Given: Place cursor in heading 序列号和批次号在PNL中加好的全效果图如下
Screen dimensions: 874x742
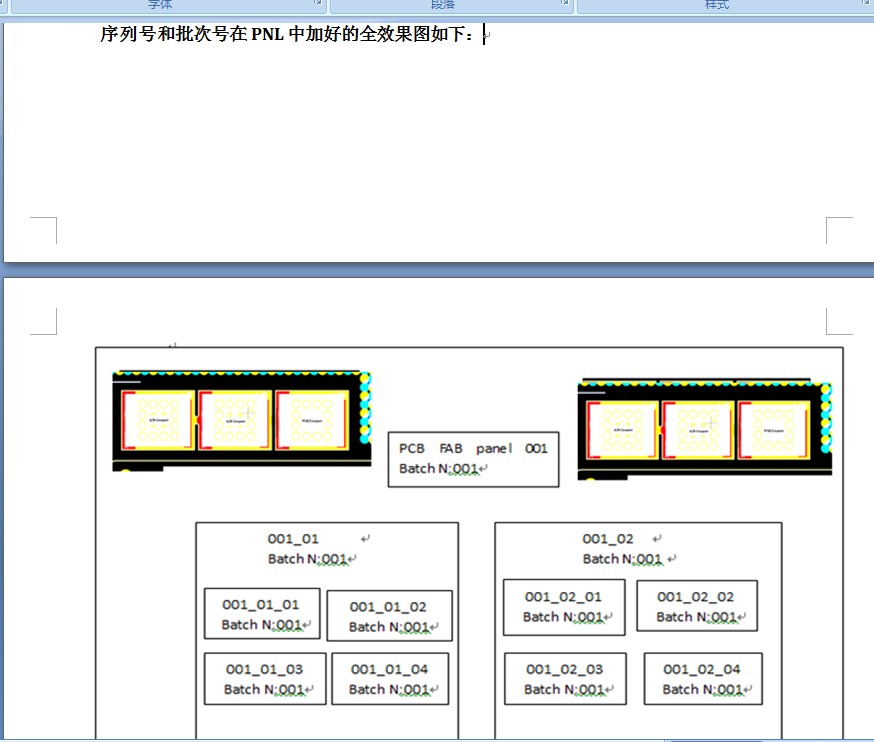Looking at the screenshot, I should point(287,34).
